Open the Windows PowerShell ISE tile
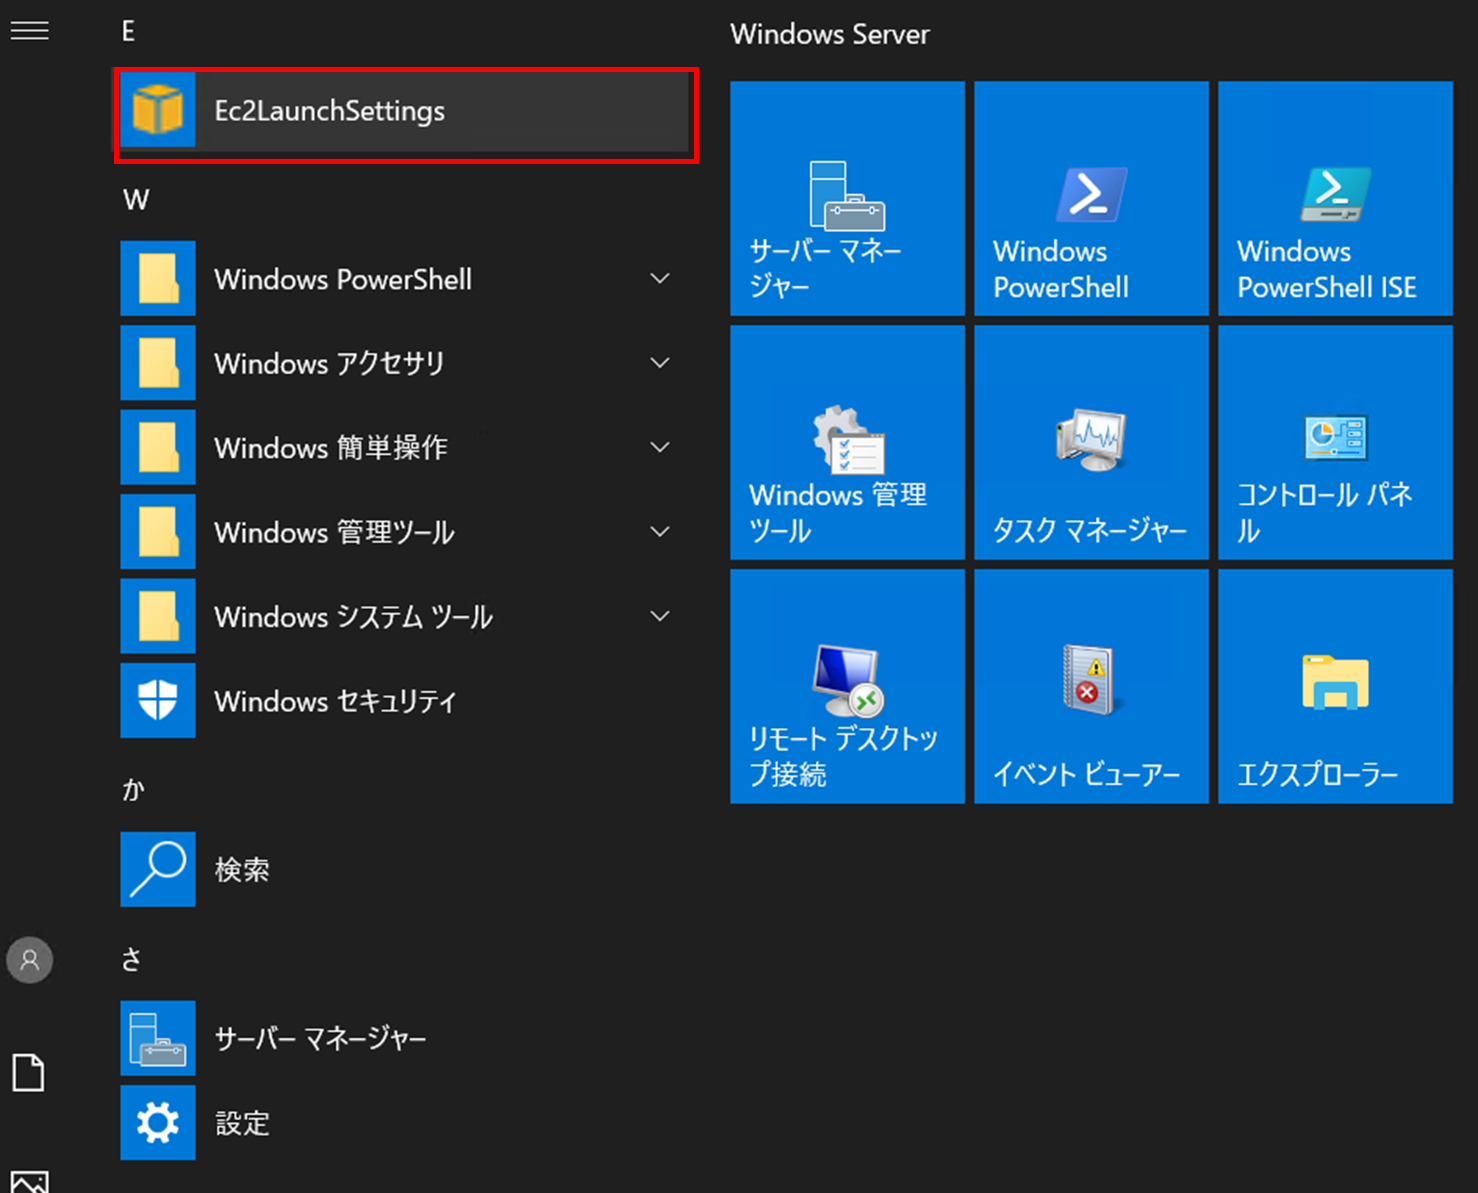Screen dimensions: 1478x1193 [x=1335, y=199]
